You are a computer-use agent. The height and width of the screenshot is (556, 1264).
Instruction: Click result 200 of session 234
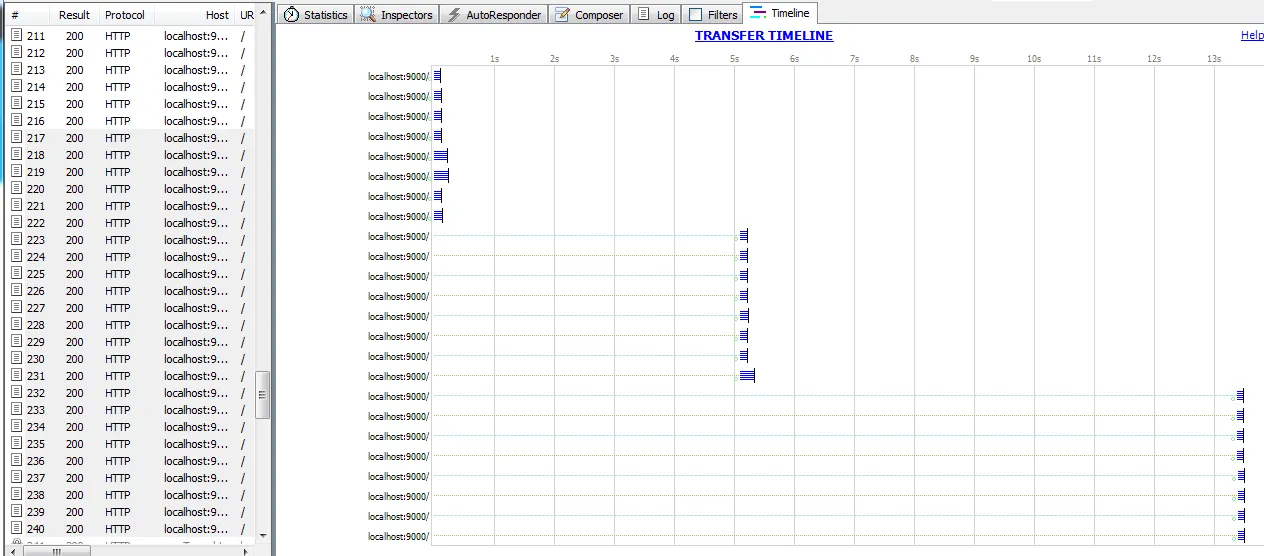click(75, 427)
